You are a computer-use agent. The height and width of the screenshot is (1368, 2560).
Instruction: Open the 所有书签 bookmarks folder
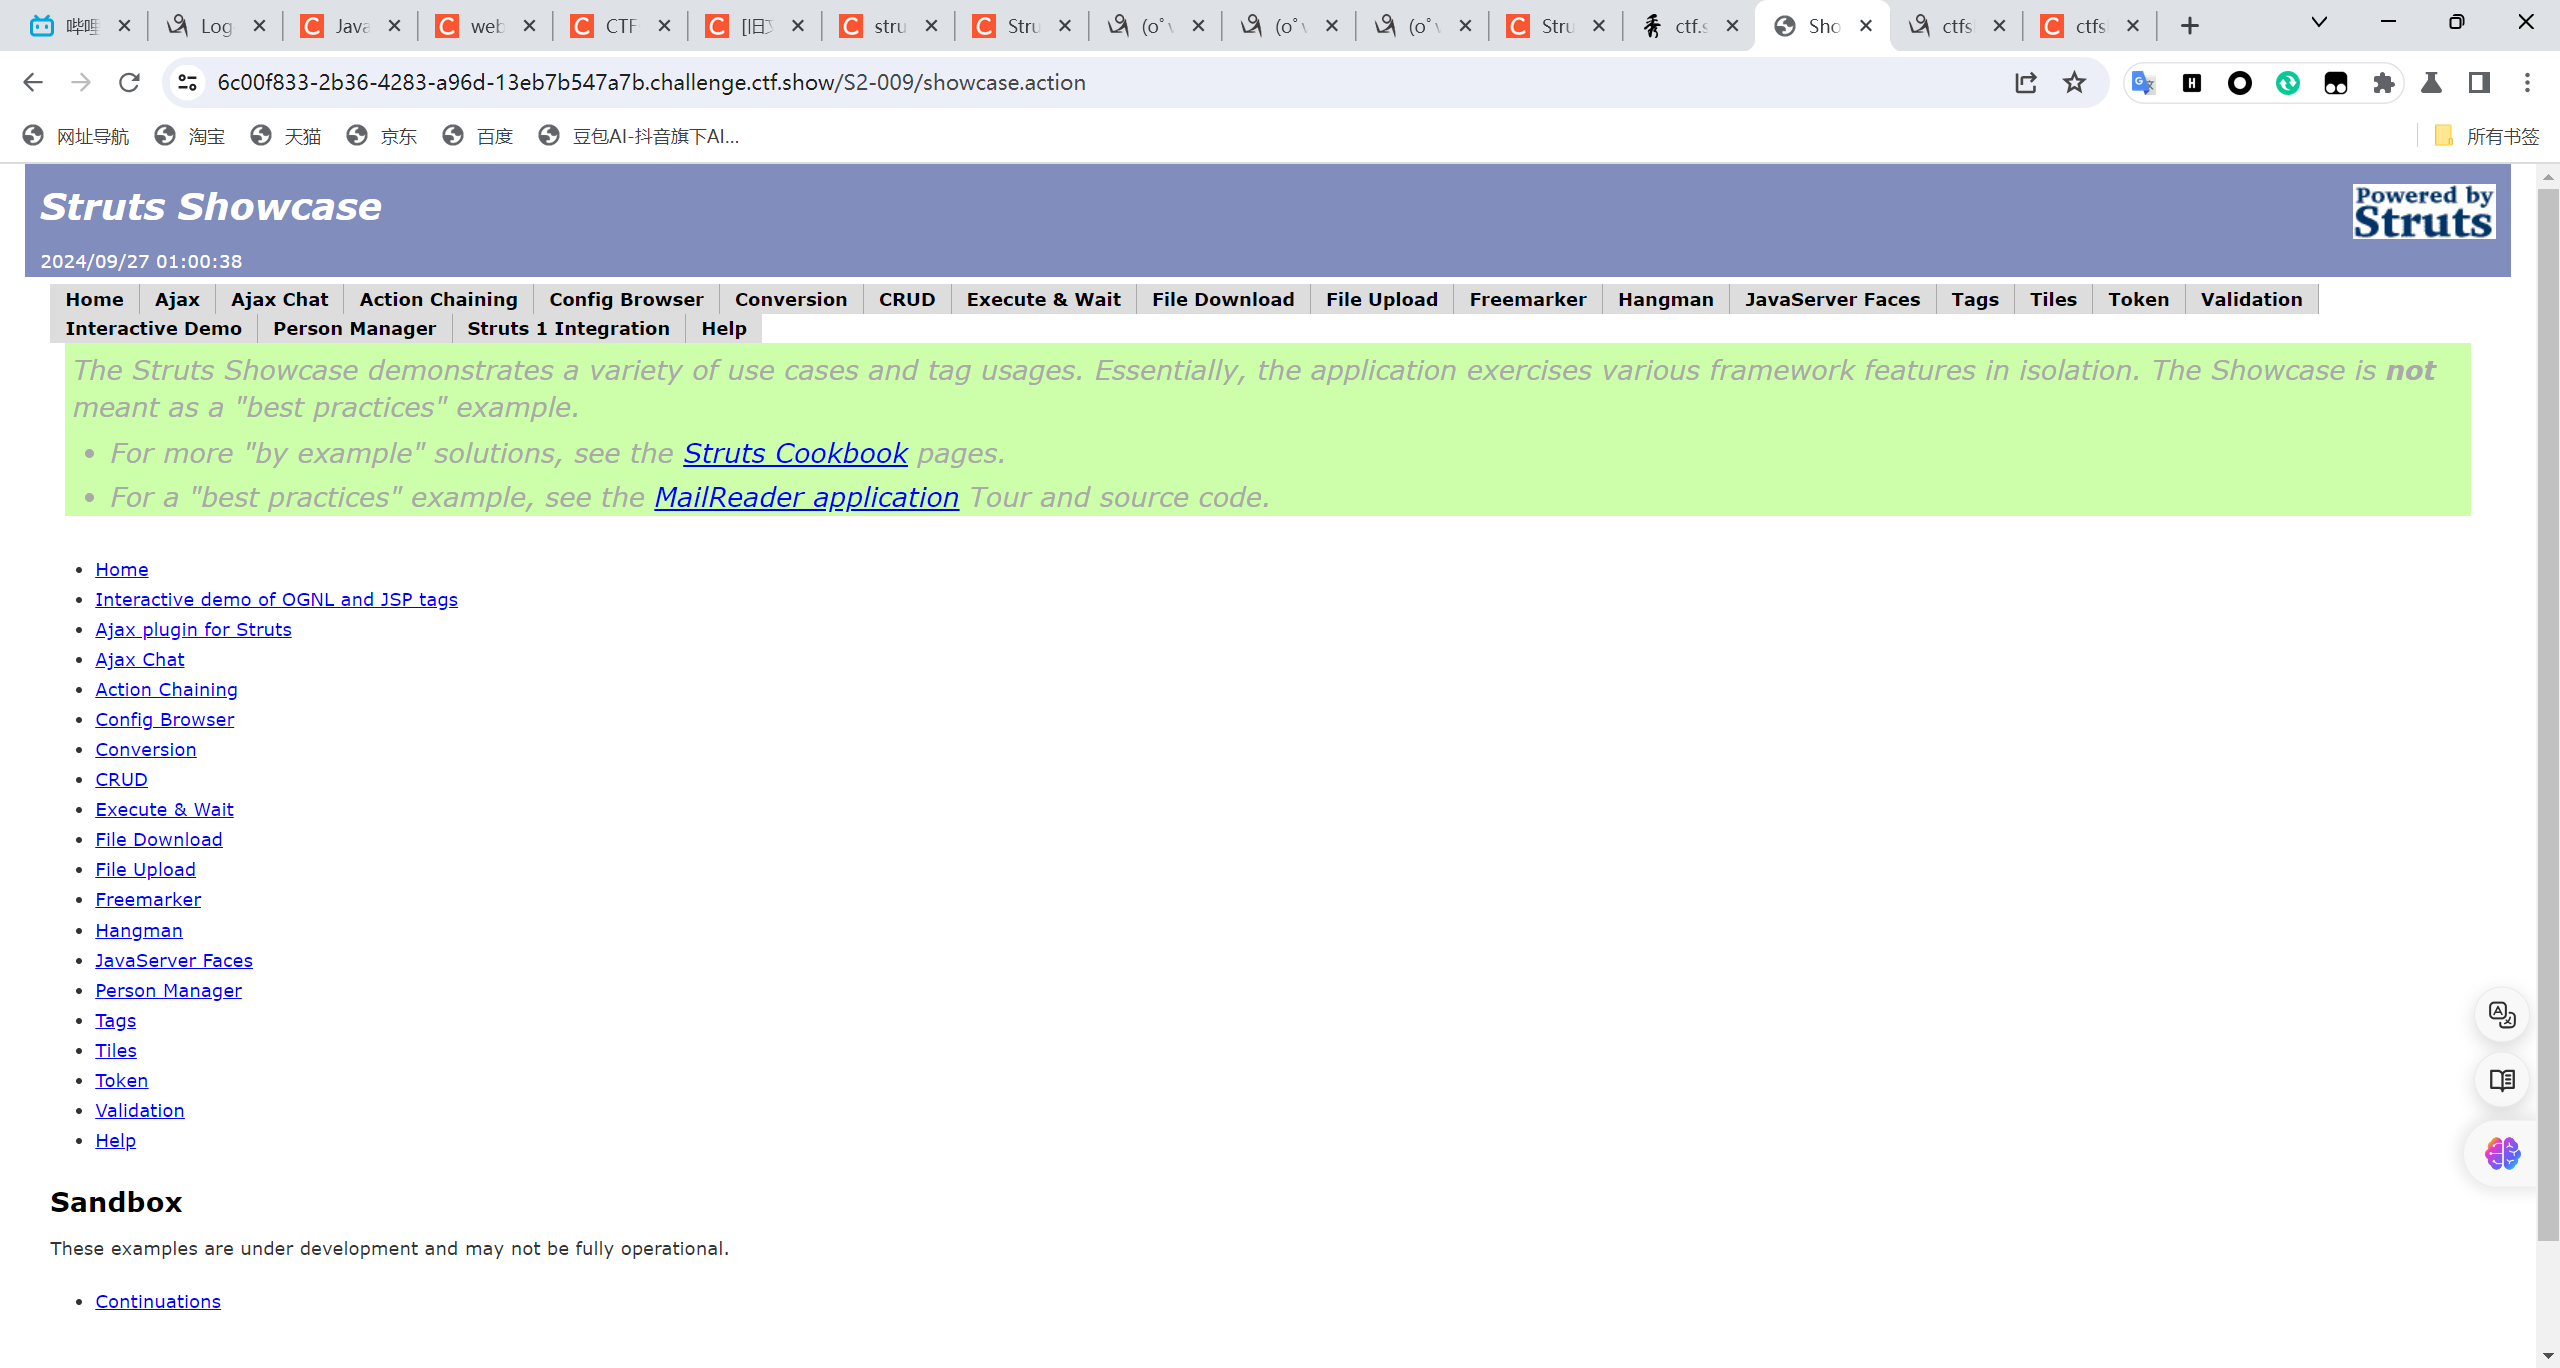2487,136
